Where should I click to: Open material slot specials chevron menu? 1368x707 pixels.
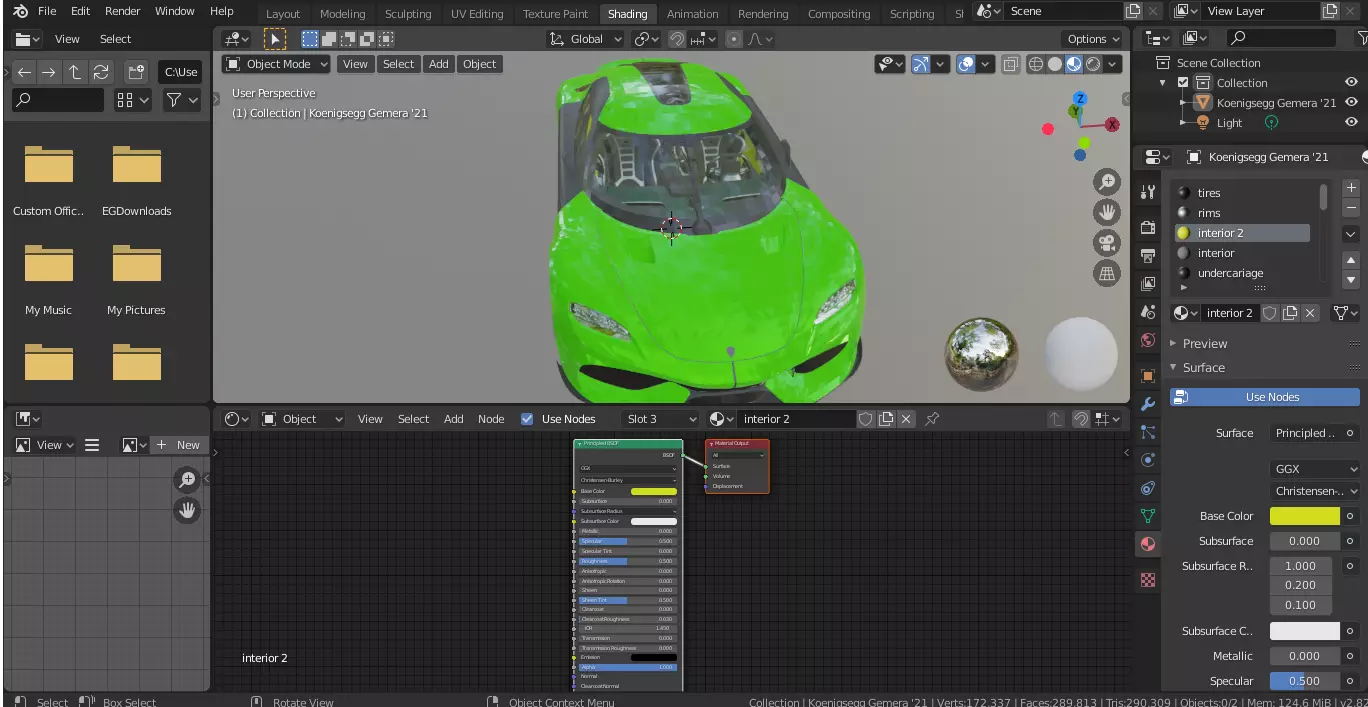pyautogui.click(x=1351, y=234)
